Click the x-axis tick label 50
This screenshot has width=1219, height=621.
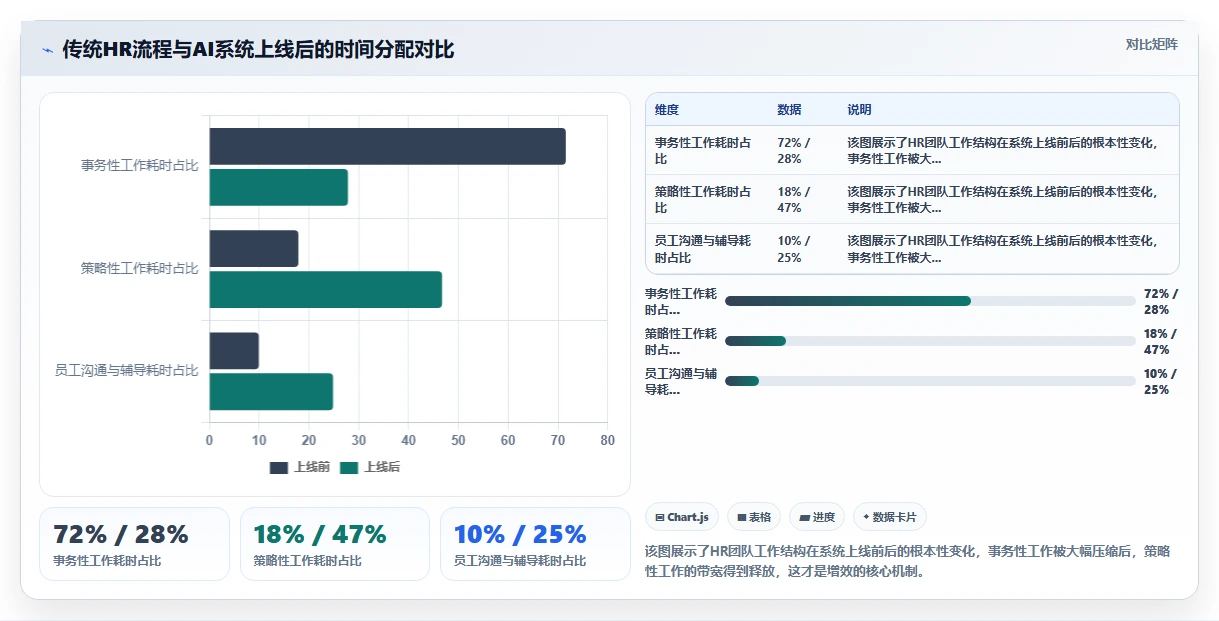coord(458,440)
